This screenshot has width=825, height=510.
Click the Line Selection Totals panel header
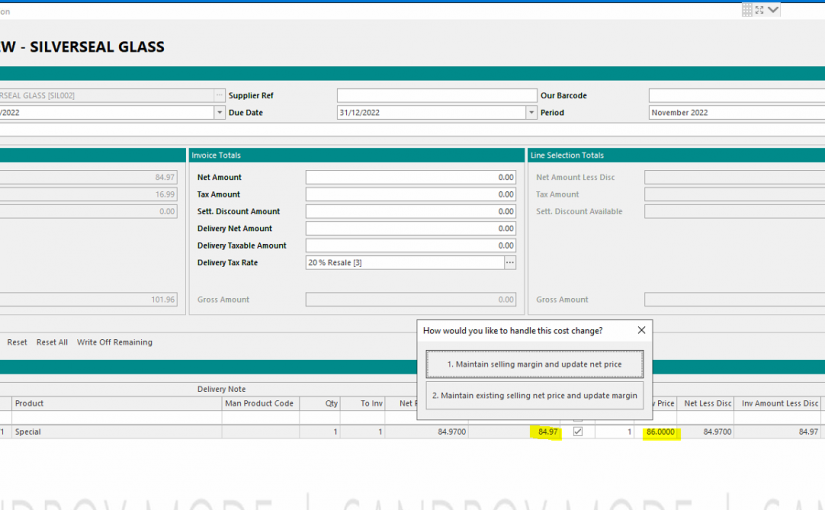[x=677, y=155]
